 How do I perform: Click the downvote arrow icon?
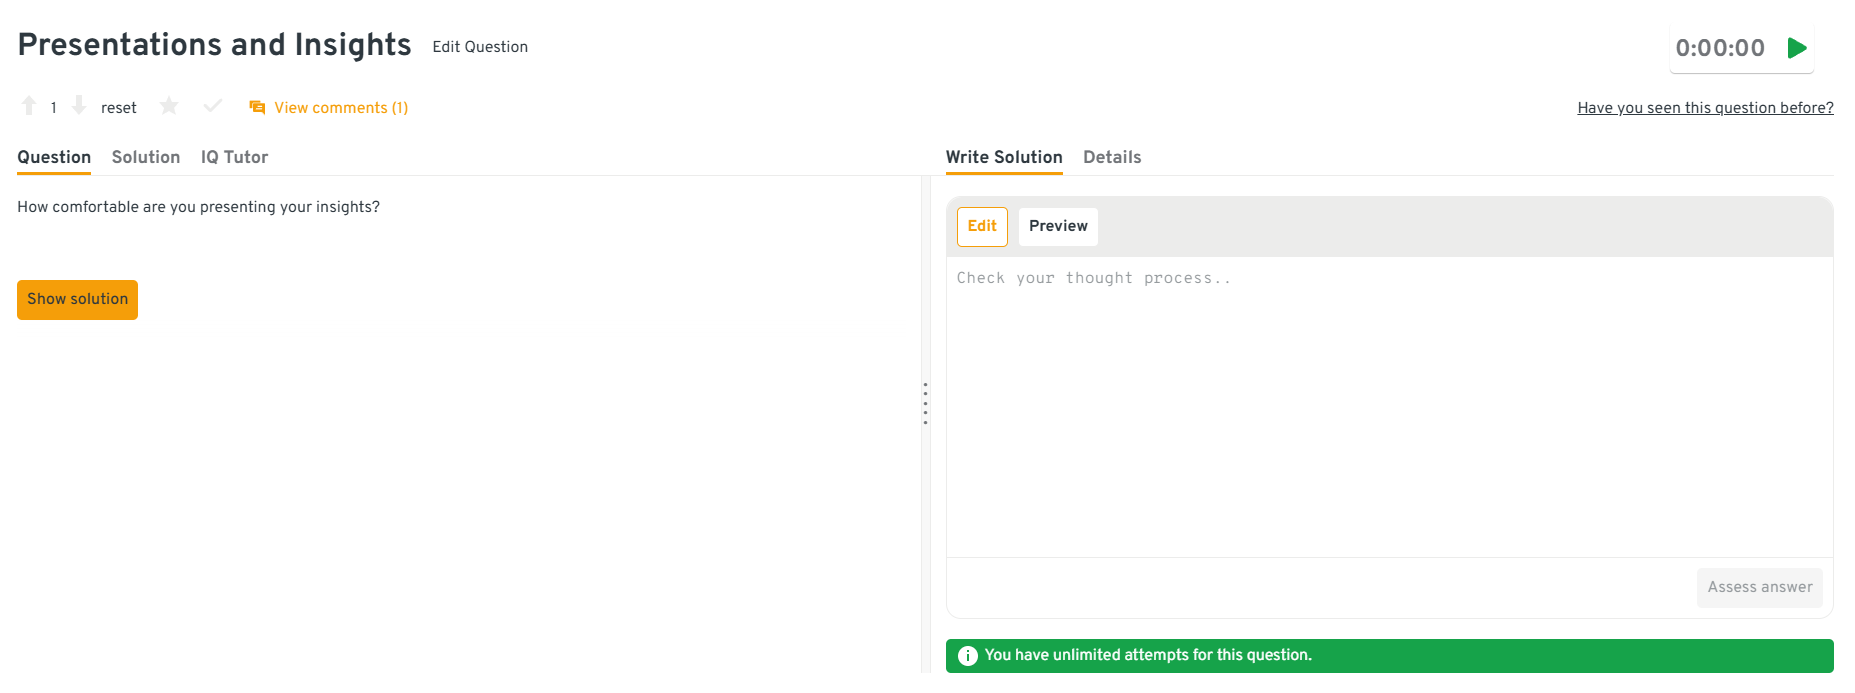79,106
